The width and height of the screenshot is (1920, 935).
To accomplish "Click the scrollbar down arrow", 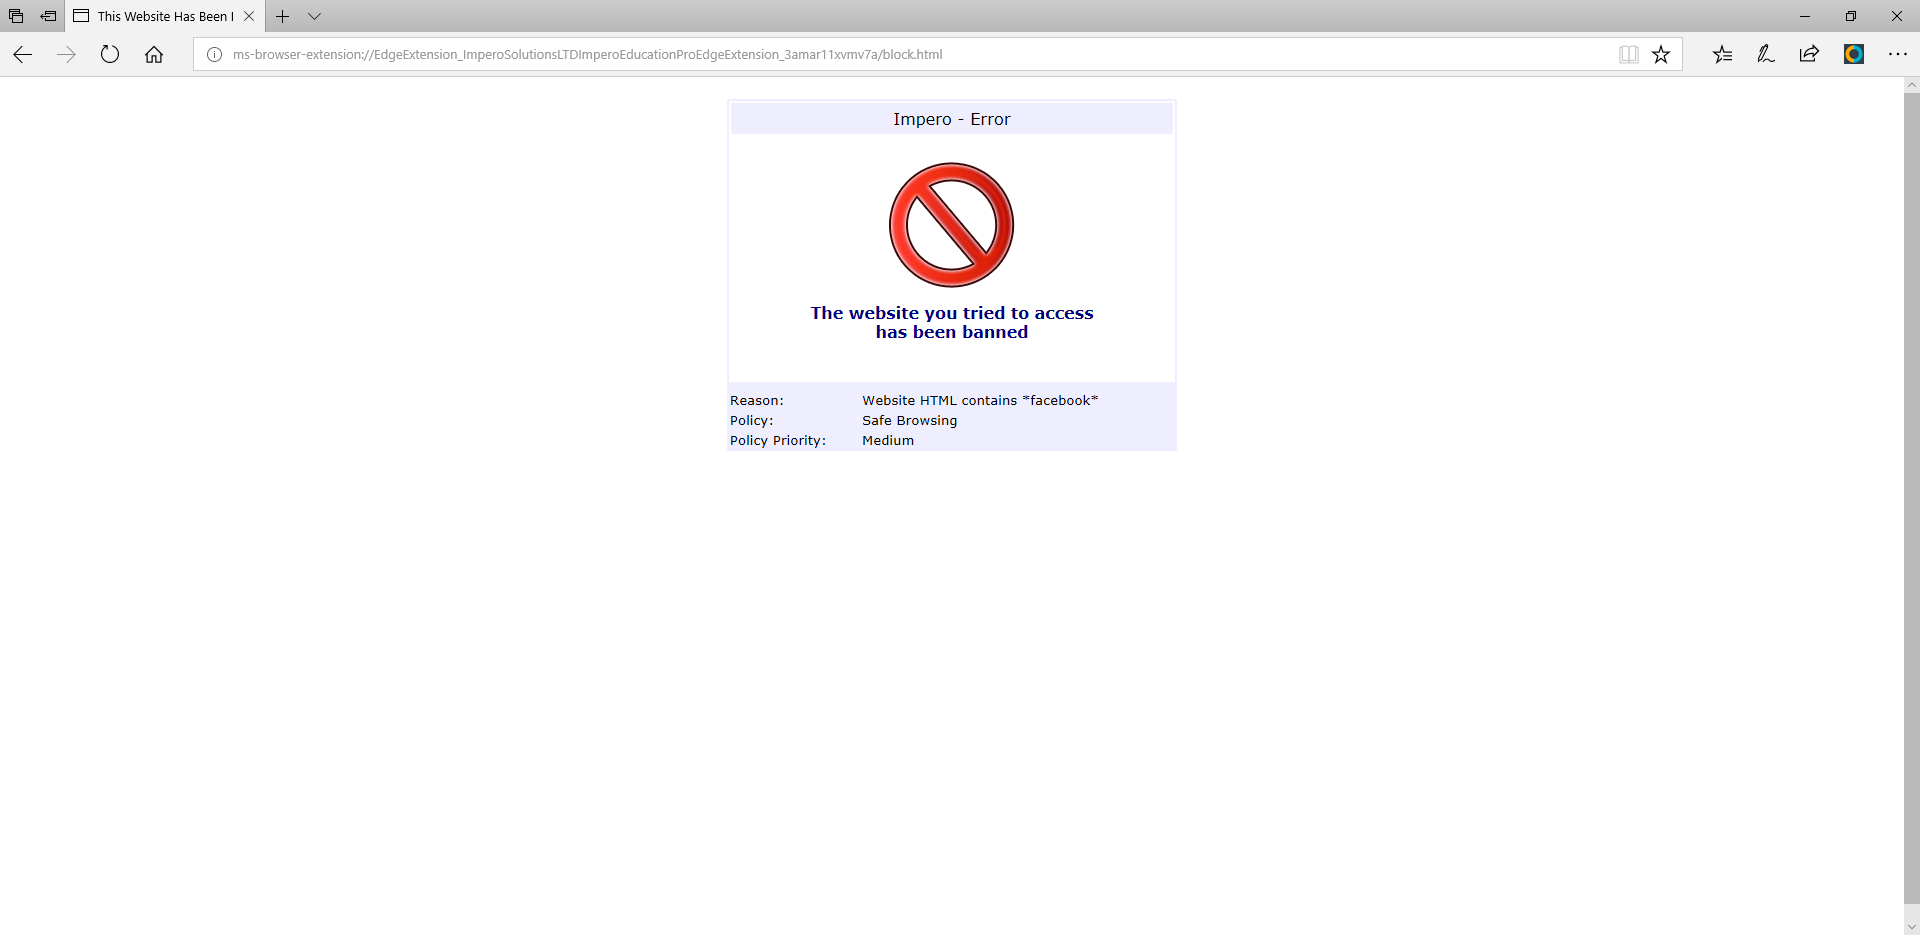I will coord(1911,927).
